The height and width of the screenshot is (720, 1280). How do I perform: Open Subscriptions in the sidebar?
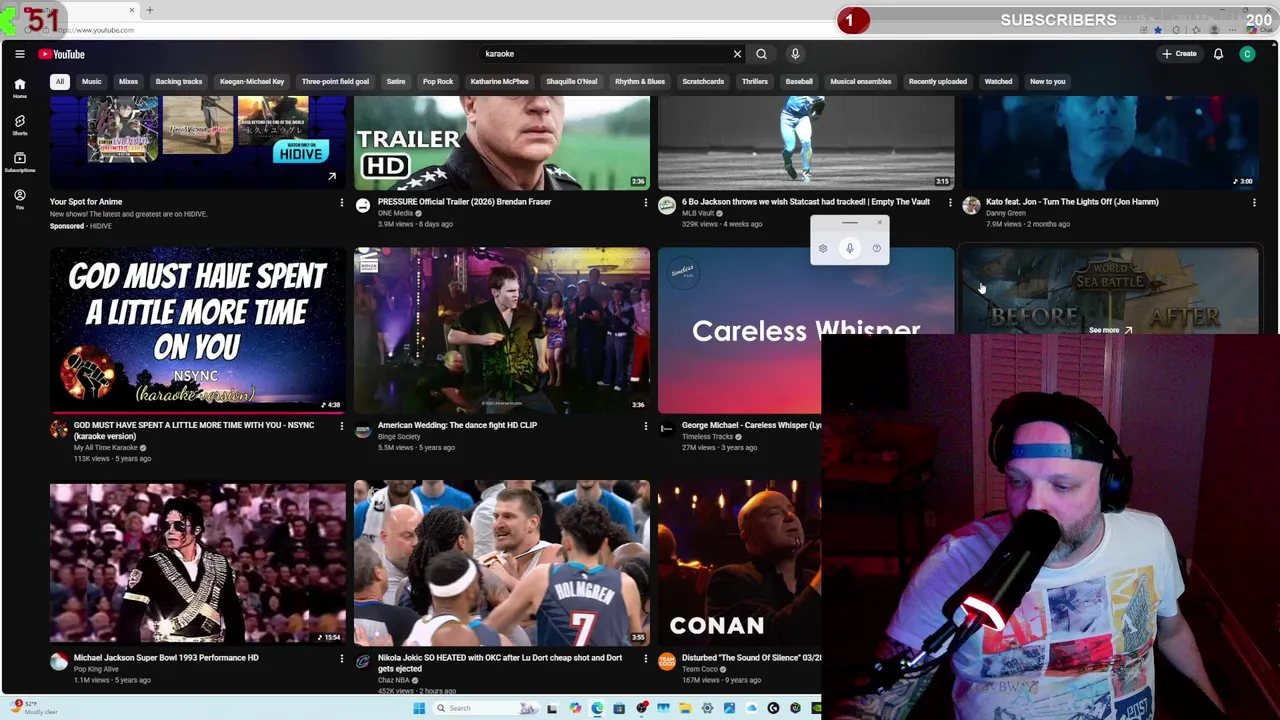[x=19, y=162]
